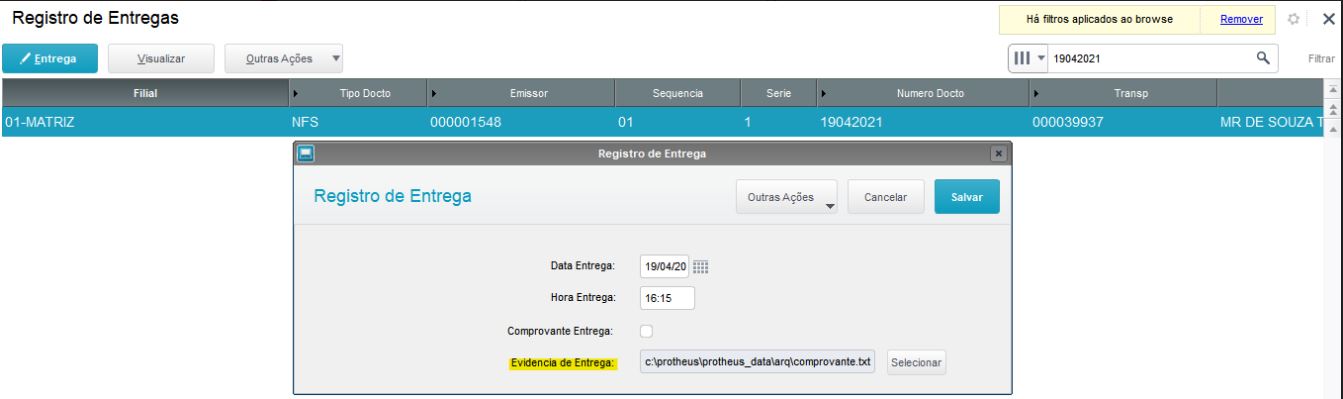Sort by the Transp column header
The height and width of the screenshot is (399, 1343).
coord(1122,92)
